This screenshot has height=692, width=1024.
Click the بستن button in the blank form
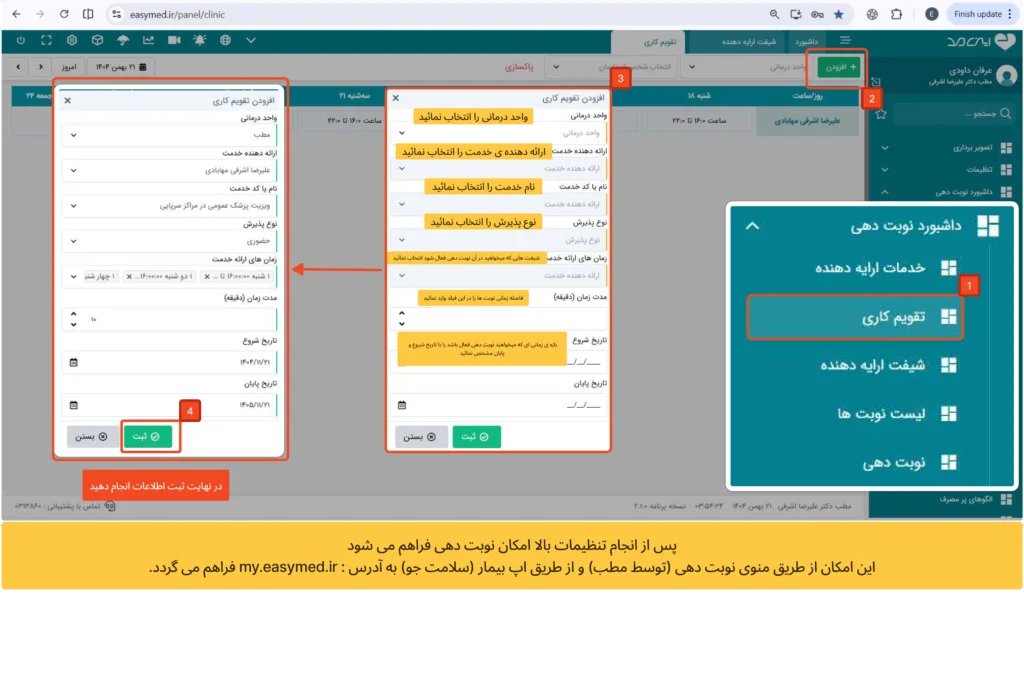[x=421, y=436]
